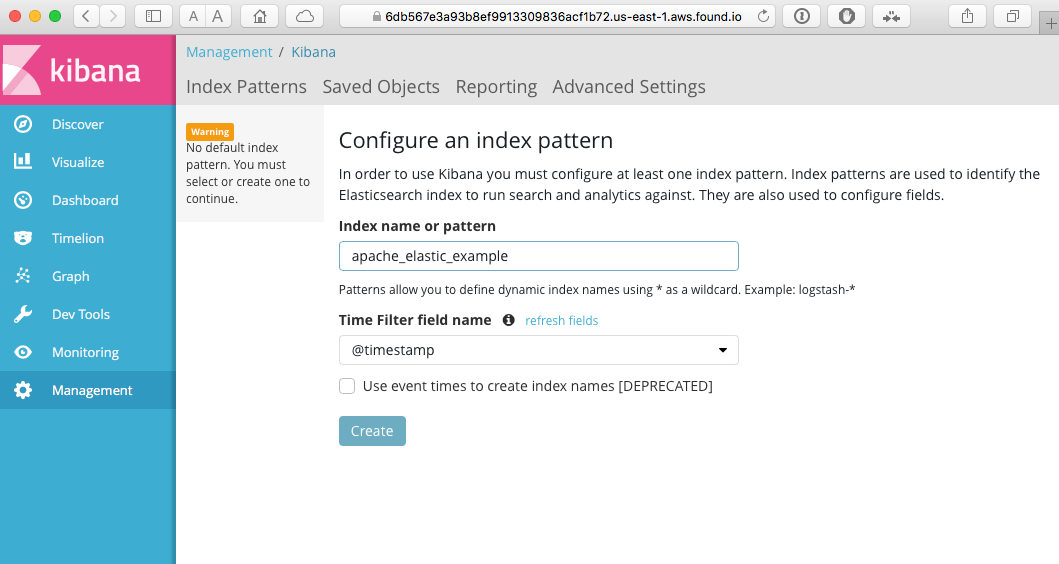Switch to the Advanced Settings tab
The image size is (1059, 564).
pyautogui.click(x=629, y=86)
